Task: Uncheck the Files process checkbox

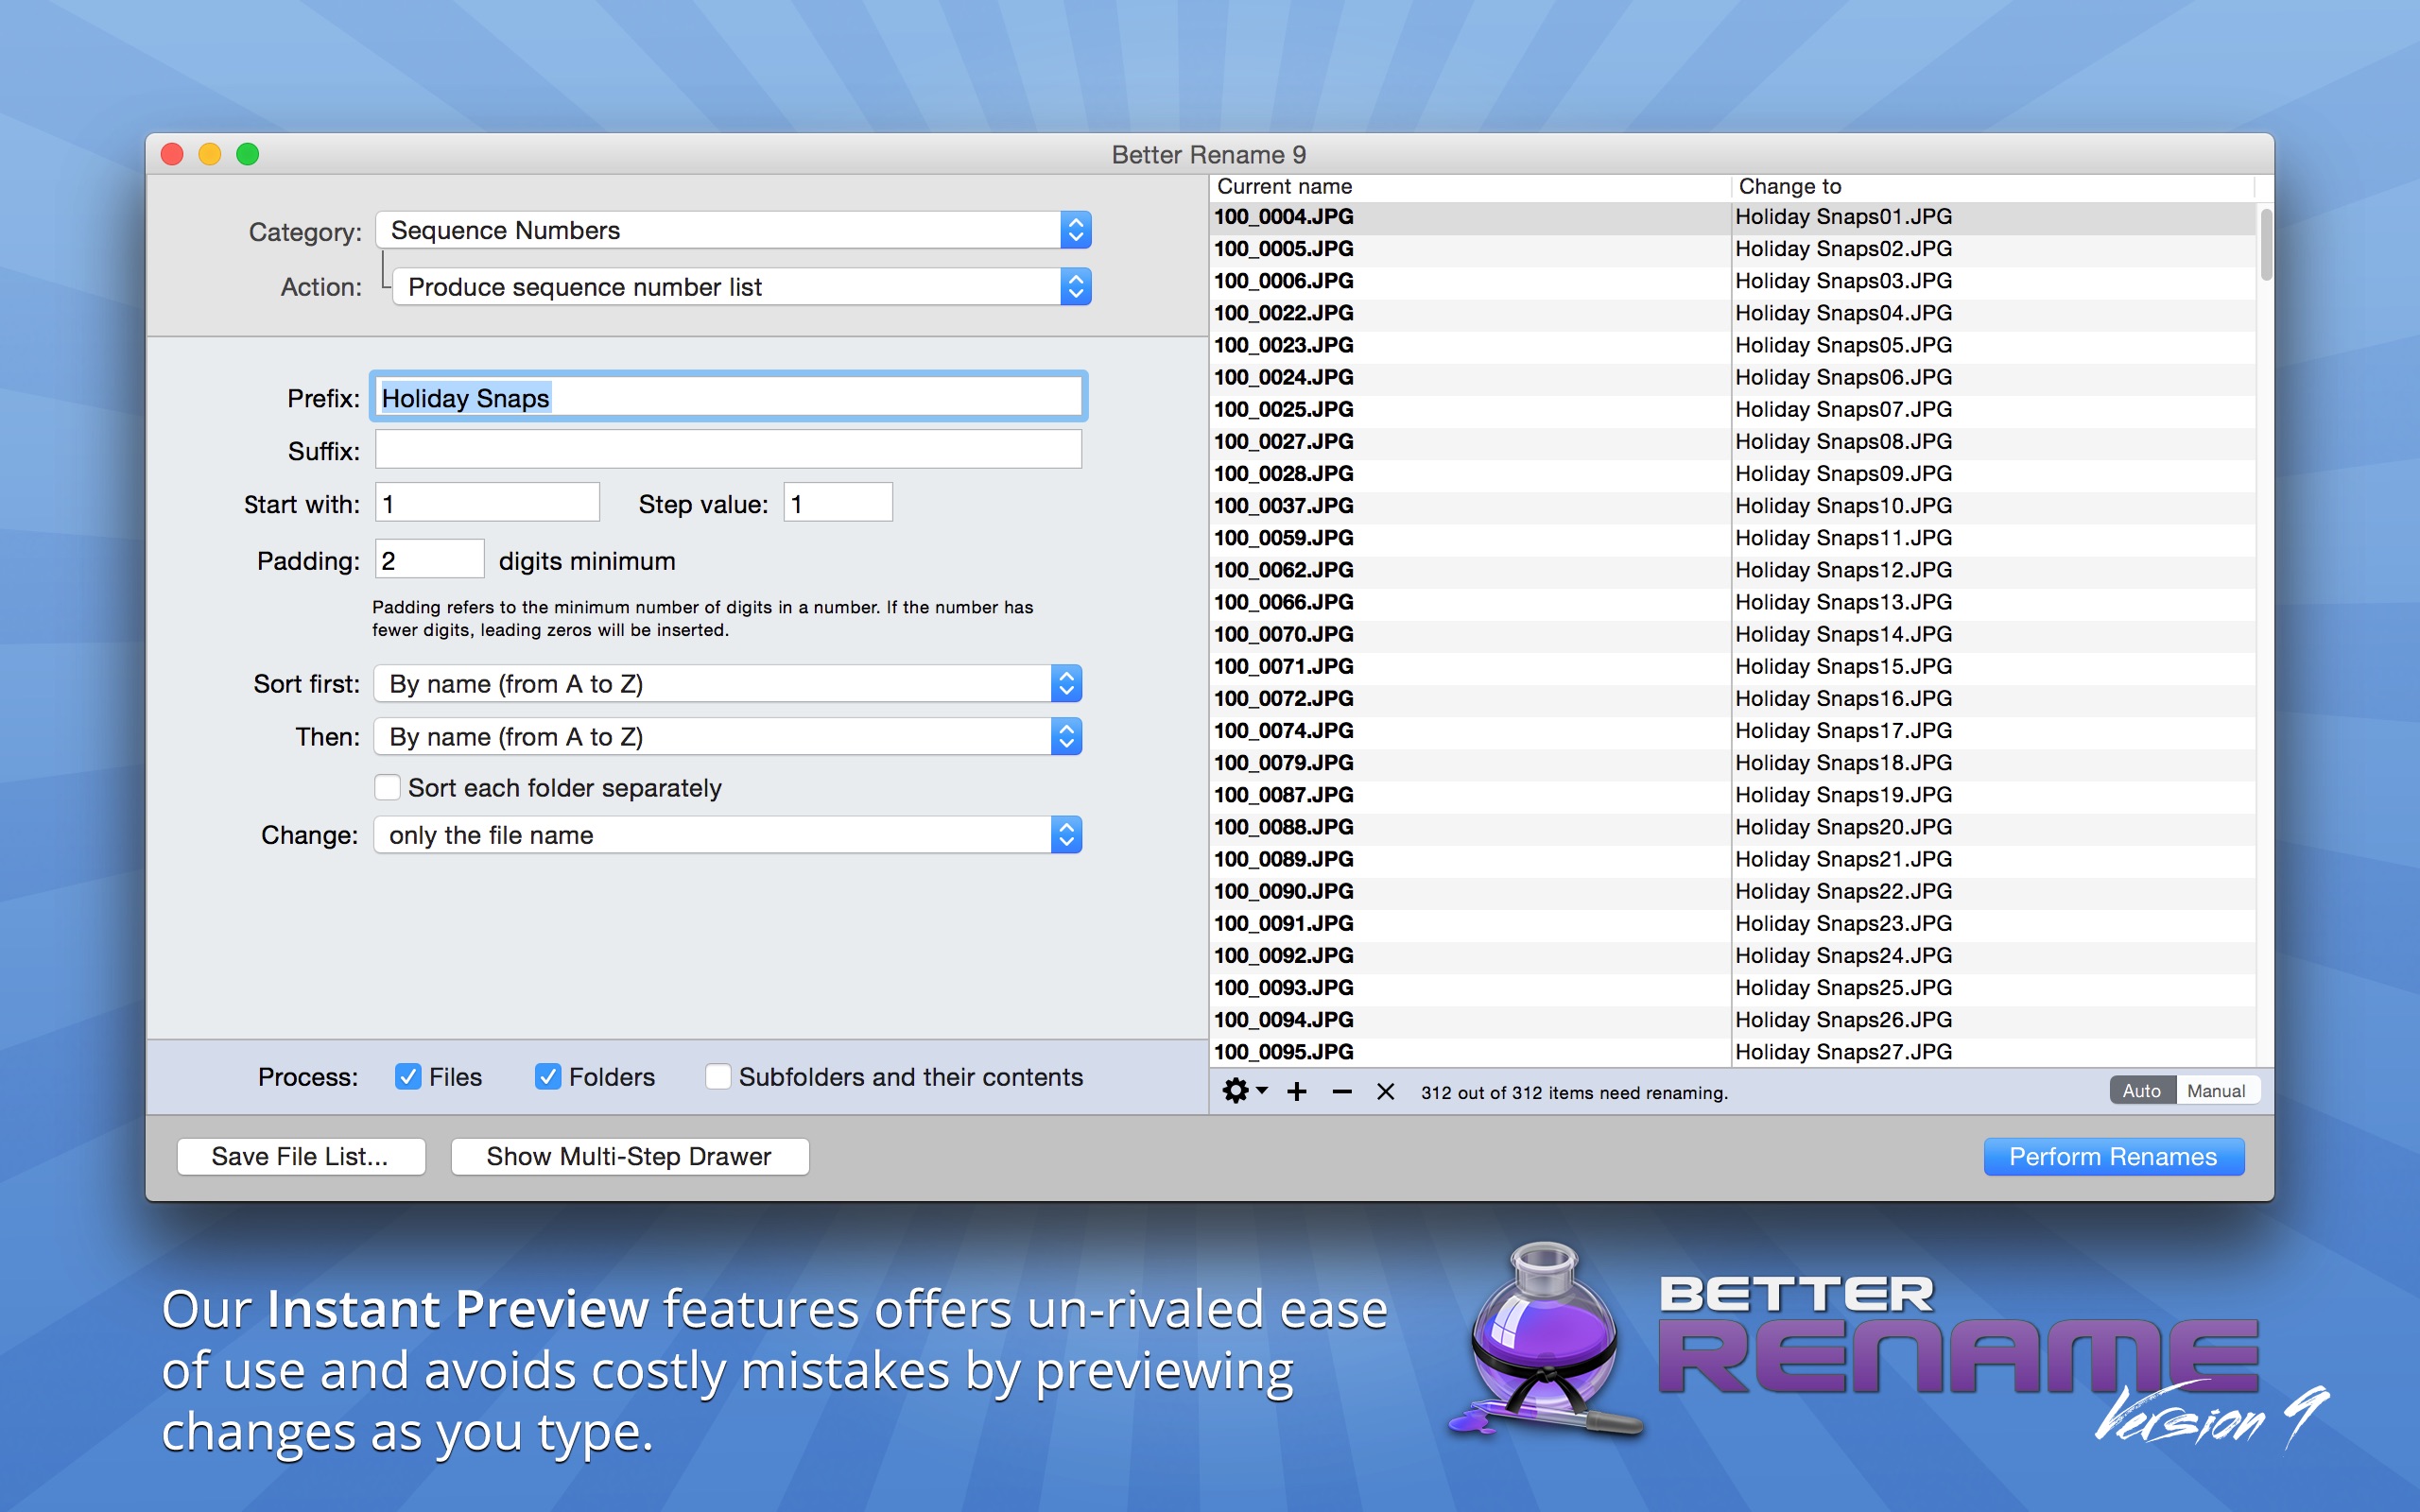Action: [x=408, y=1076]
